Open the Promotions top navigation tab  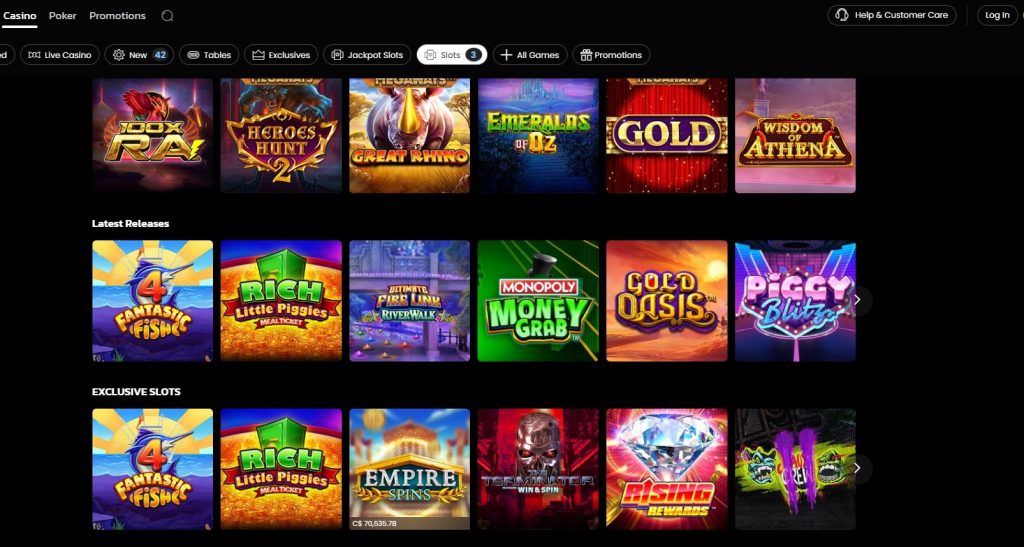pos(118,16)
